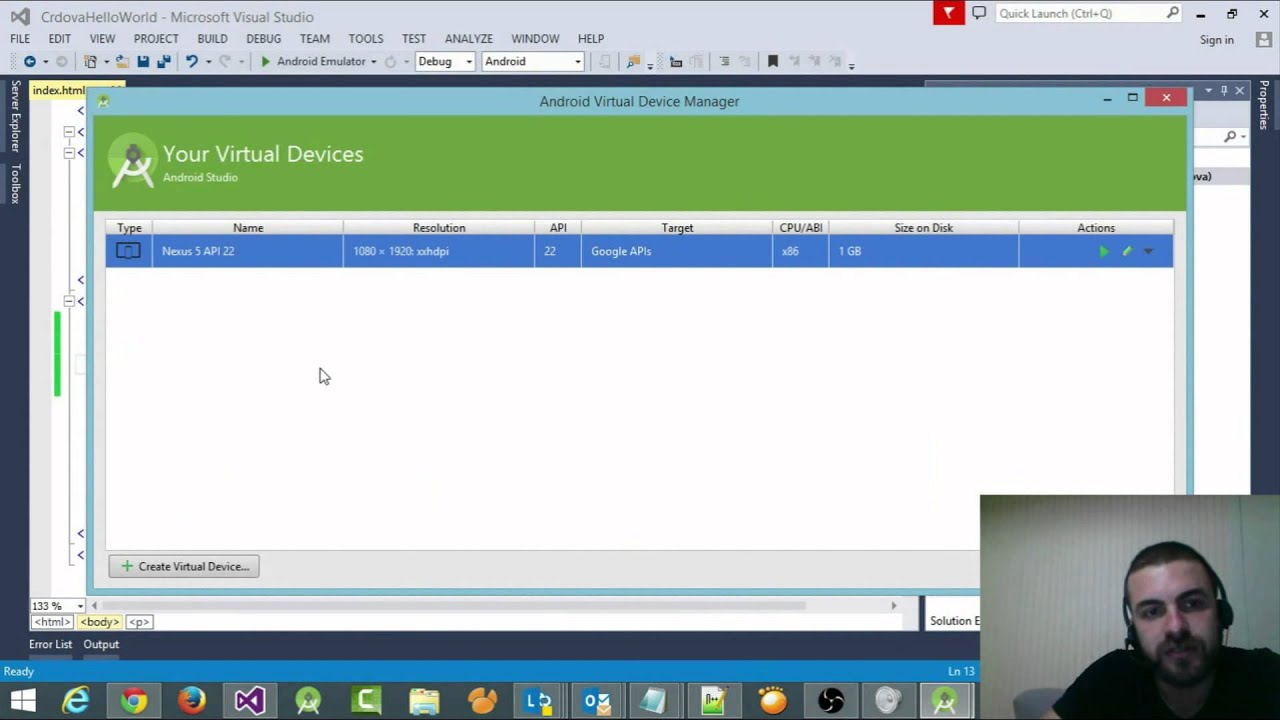Select the Nexus 5 API 22 row name
1280x720 pixels.
pos(198,251)
